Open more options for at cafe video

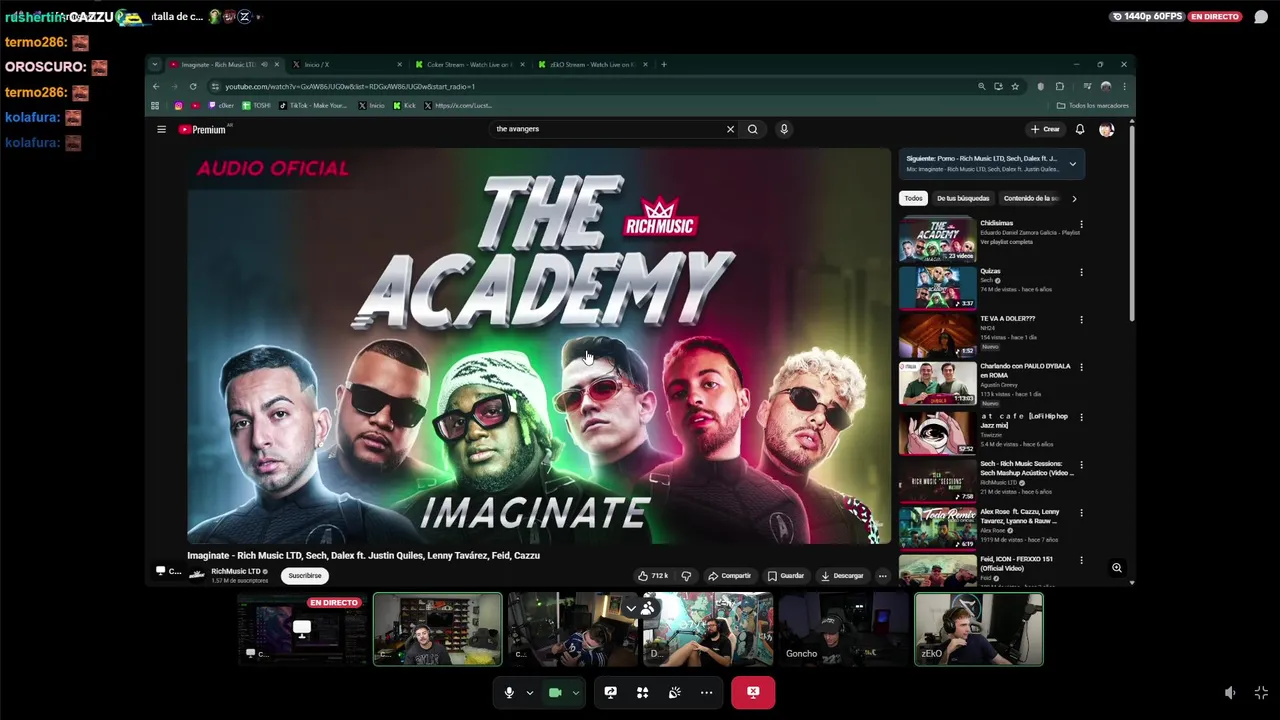(1081, 417)
